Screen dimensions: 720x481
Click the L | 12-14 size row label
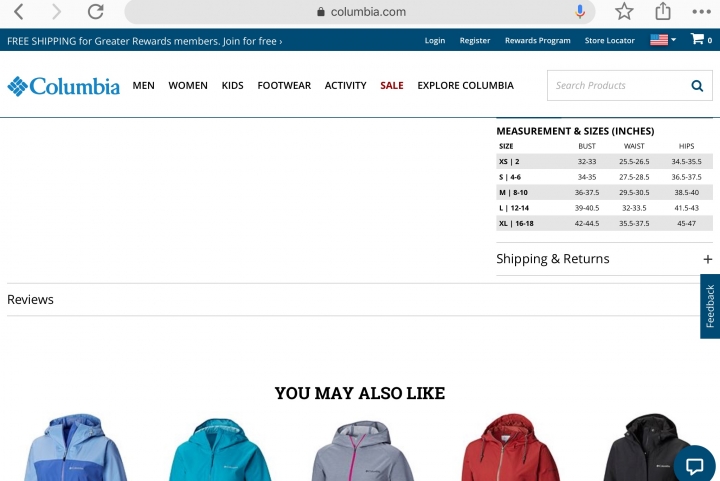(514, 208)
